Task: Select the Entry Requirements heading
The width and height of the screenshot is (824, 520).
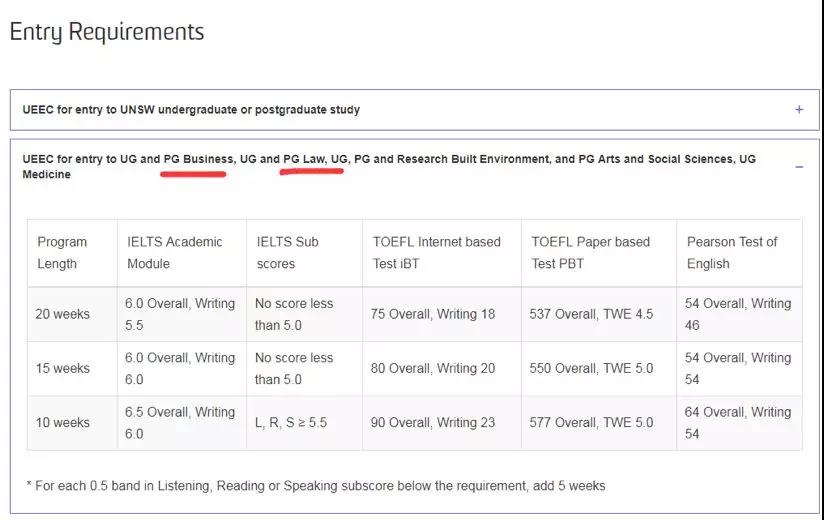Action: (107, 32)
